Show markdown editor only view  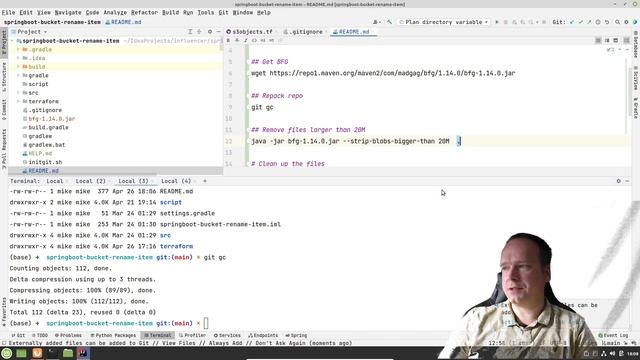coord(598,40)
